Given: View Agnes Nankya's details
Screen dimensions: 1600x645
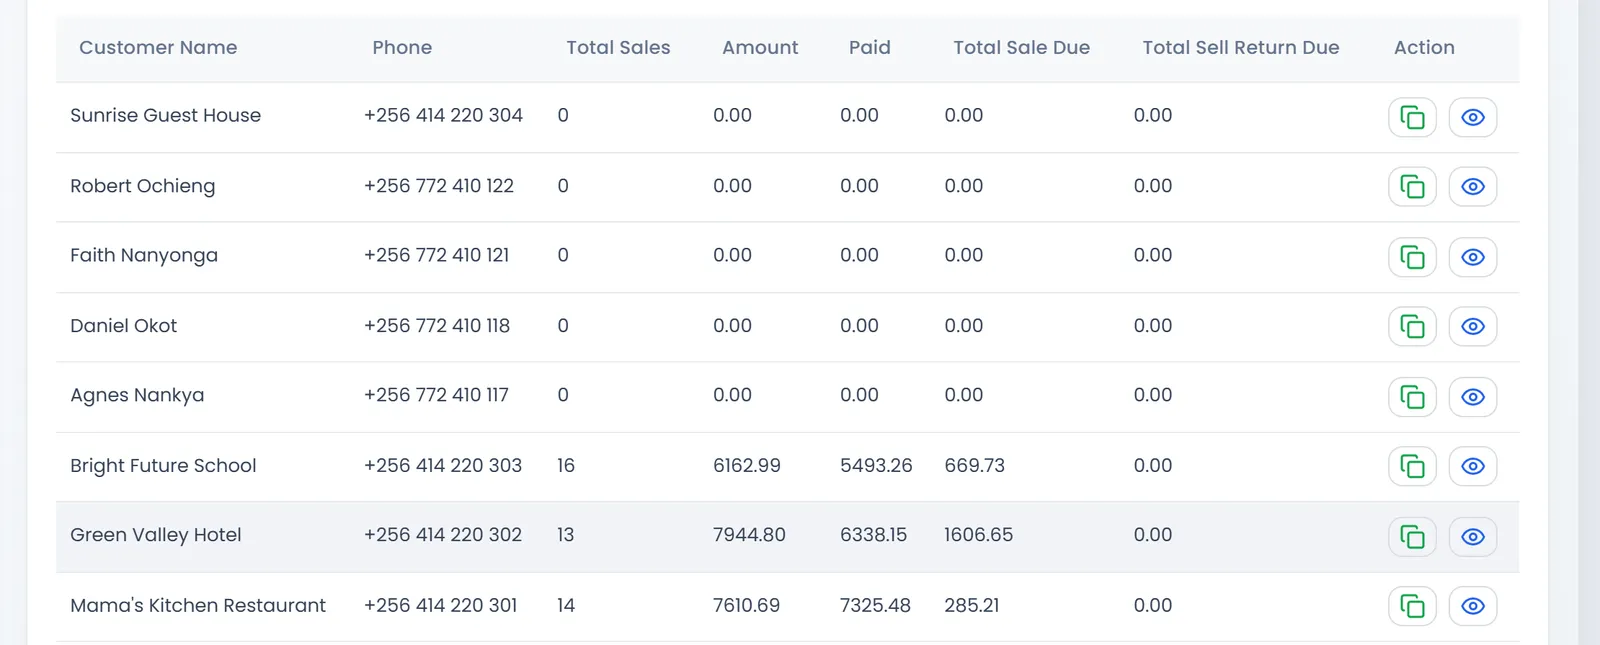Looking at the screenshot, I should (x=1473, y=397).
